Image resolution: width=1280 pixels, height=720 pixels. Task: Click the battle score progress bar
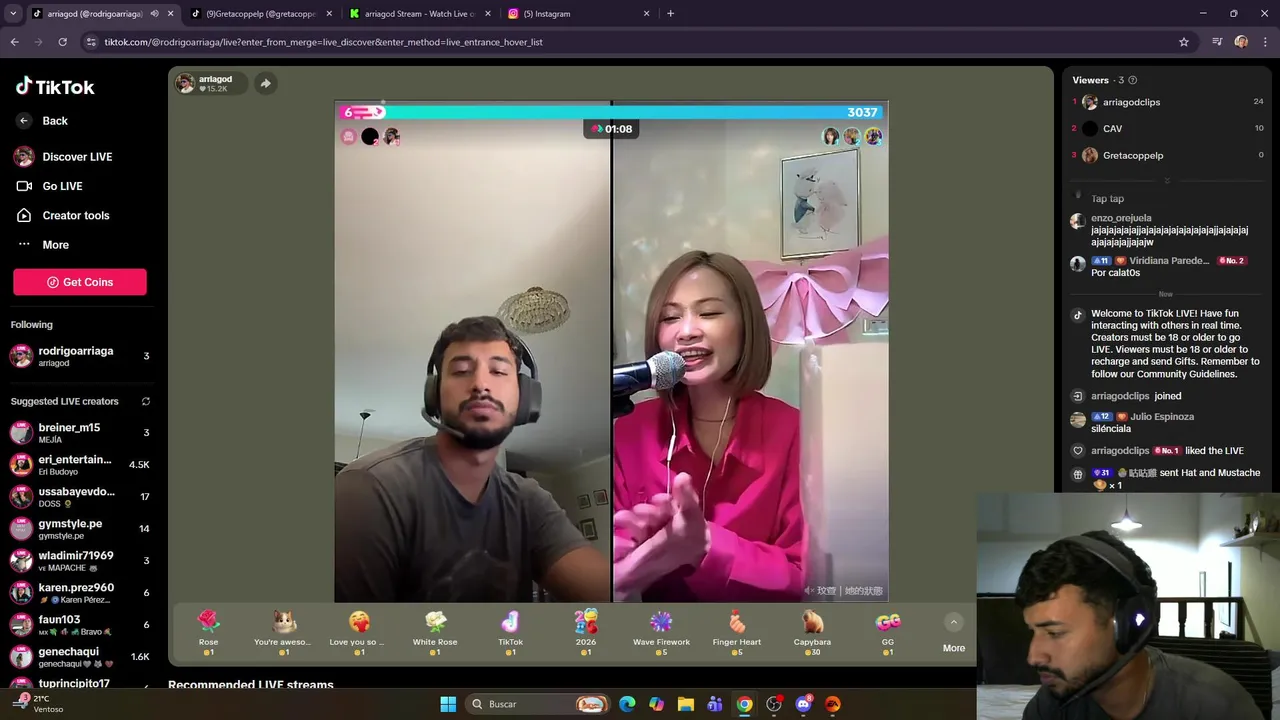[x=611, y=112]
